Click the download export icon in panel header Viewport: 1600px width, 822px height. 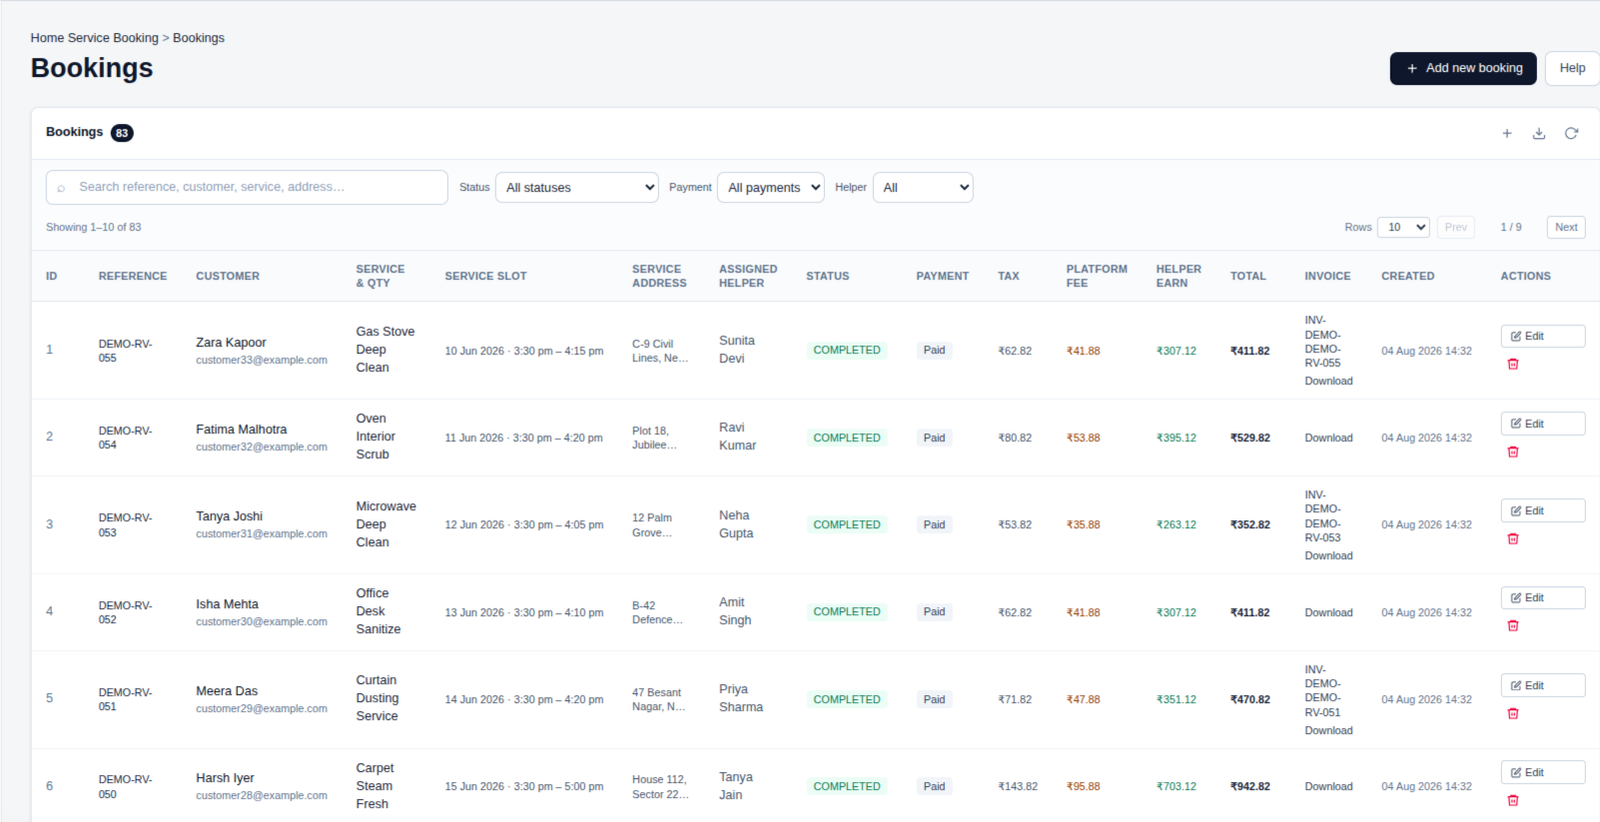tap(1539, 133)
